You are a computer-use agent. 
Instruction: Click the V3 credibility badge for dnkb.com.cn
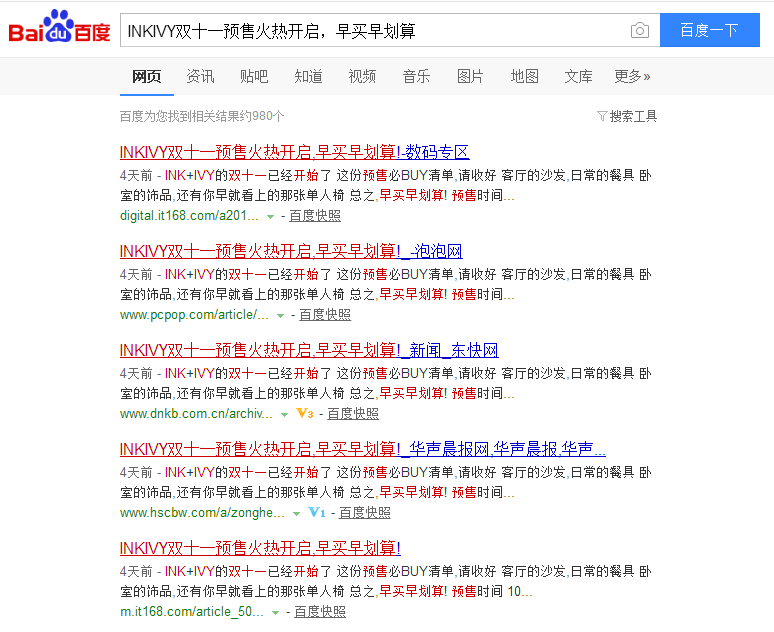coord(305,413)
